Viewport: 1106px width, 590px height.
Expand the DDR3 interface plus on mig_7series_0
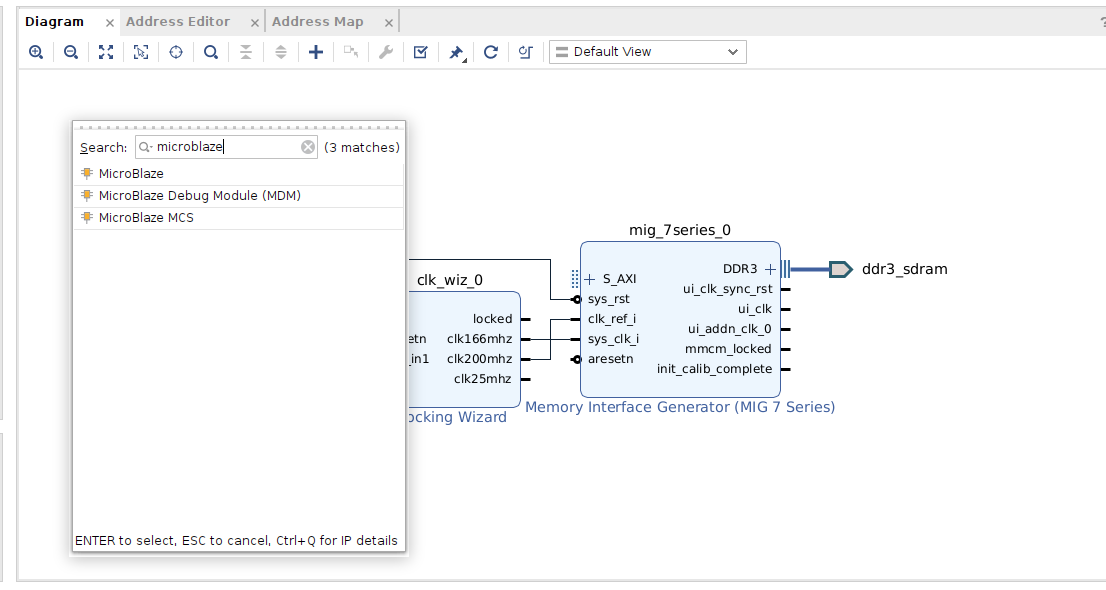click(770, 269)
